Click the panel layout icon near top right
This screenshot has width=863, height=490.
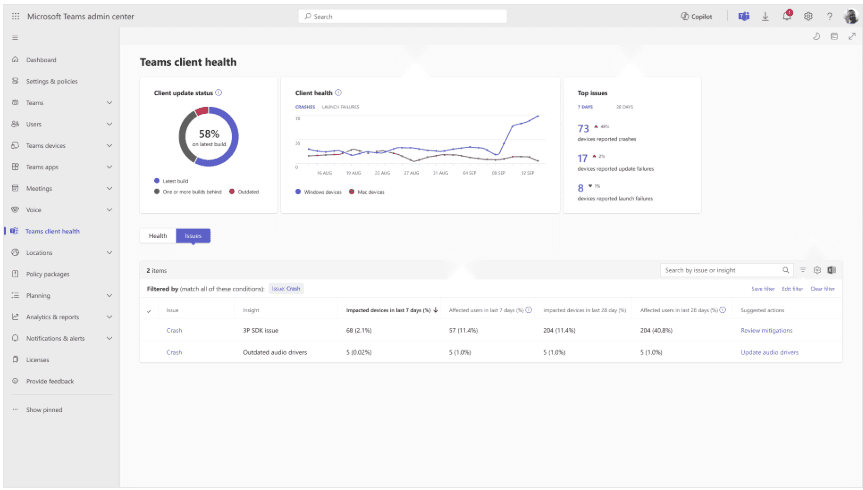click(834, 36)
